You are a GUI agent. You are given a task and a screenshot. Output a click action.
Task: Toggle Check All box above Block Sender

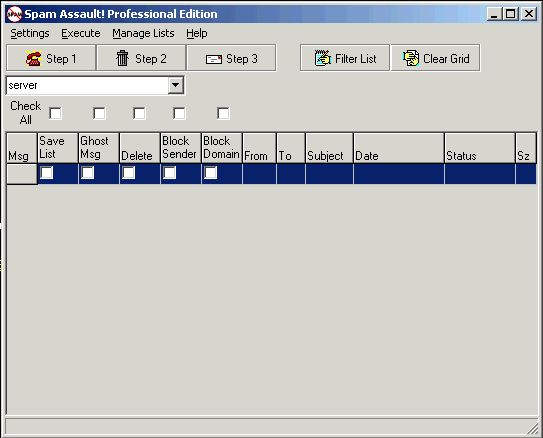coord(179,113)
